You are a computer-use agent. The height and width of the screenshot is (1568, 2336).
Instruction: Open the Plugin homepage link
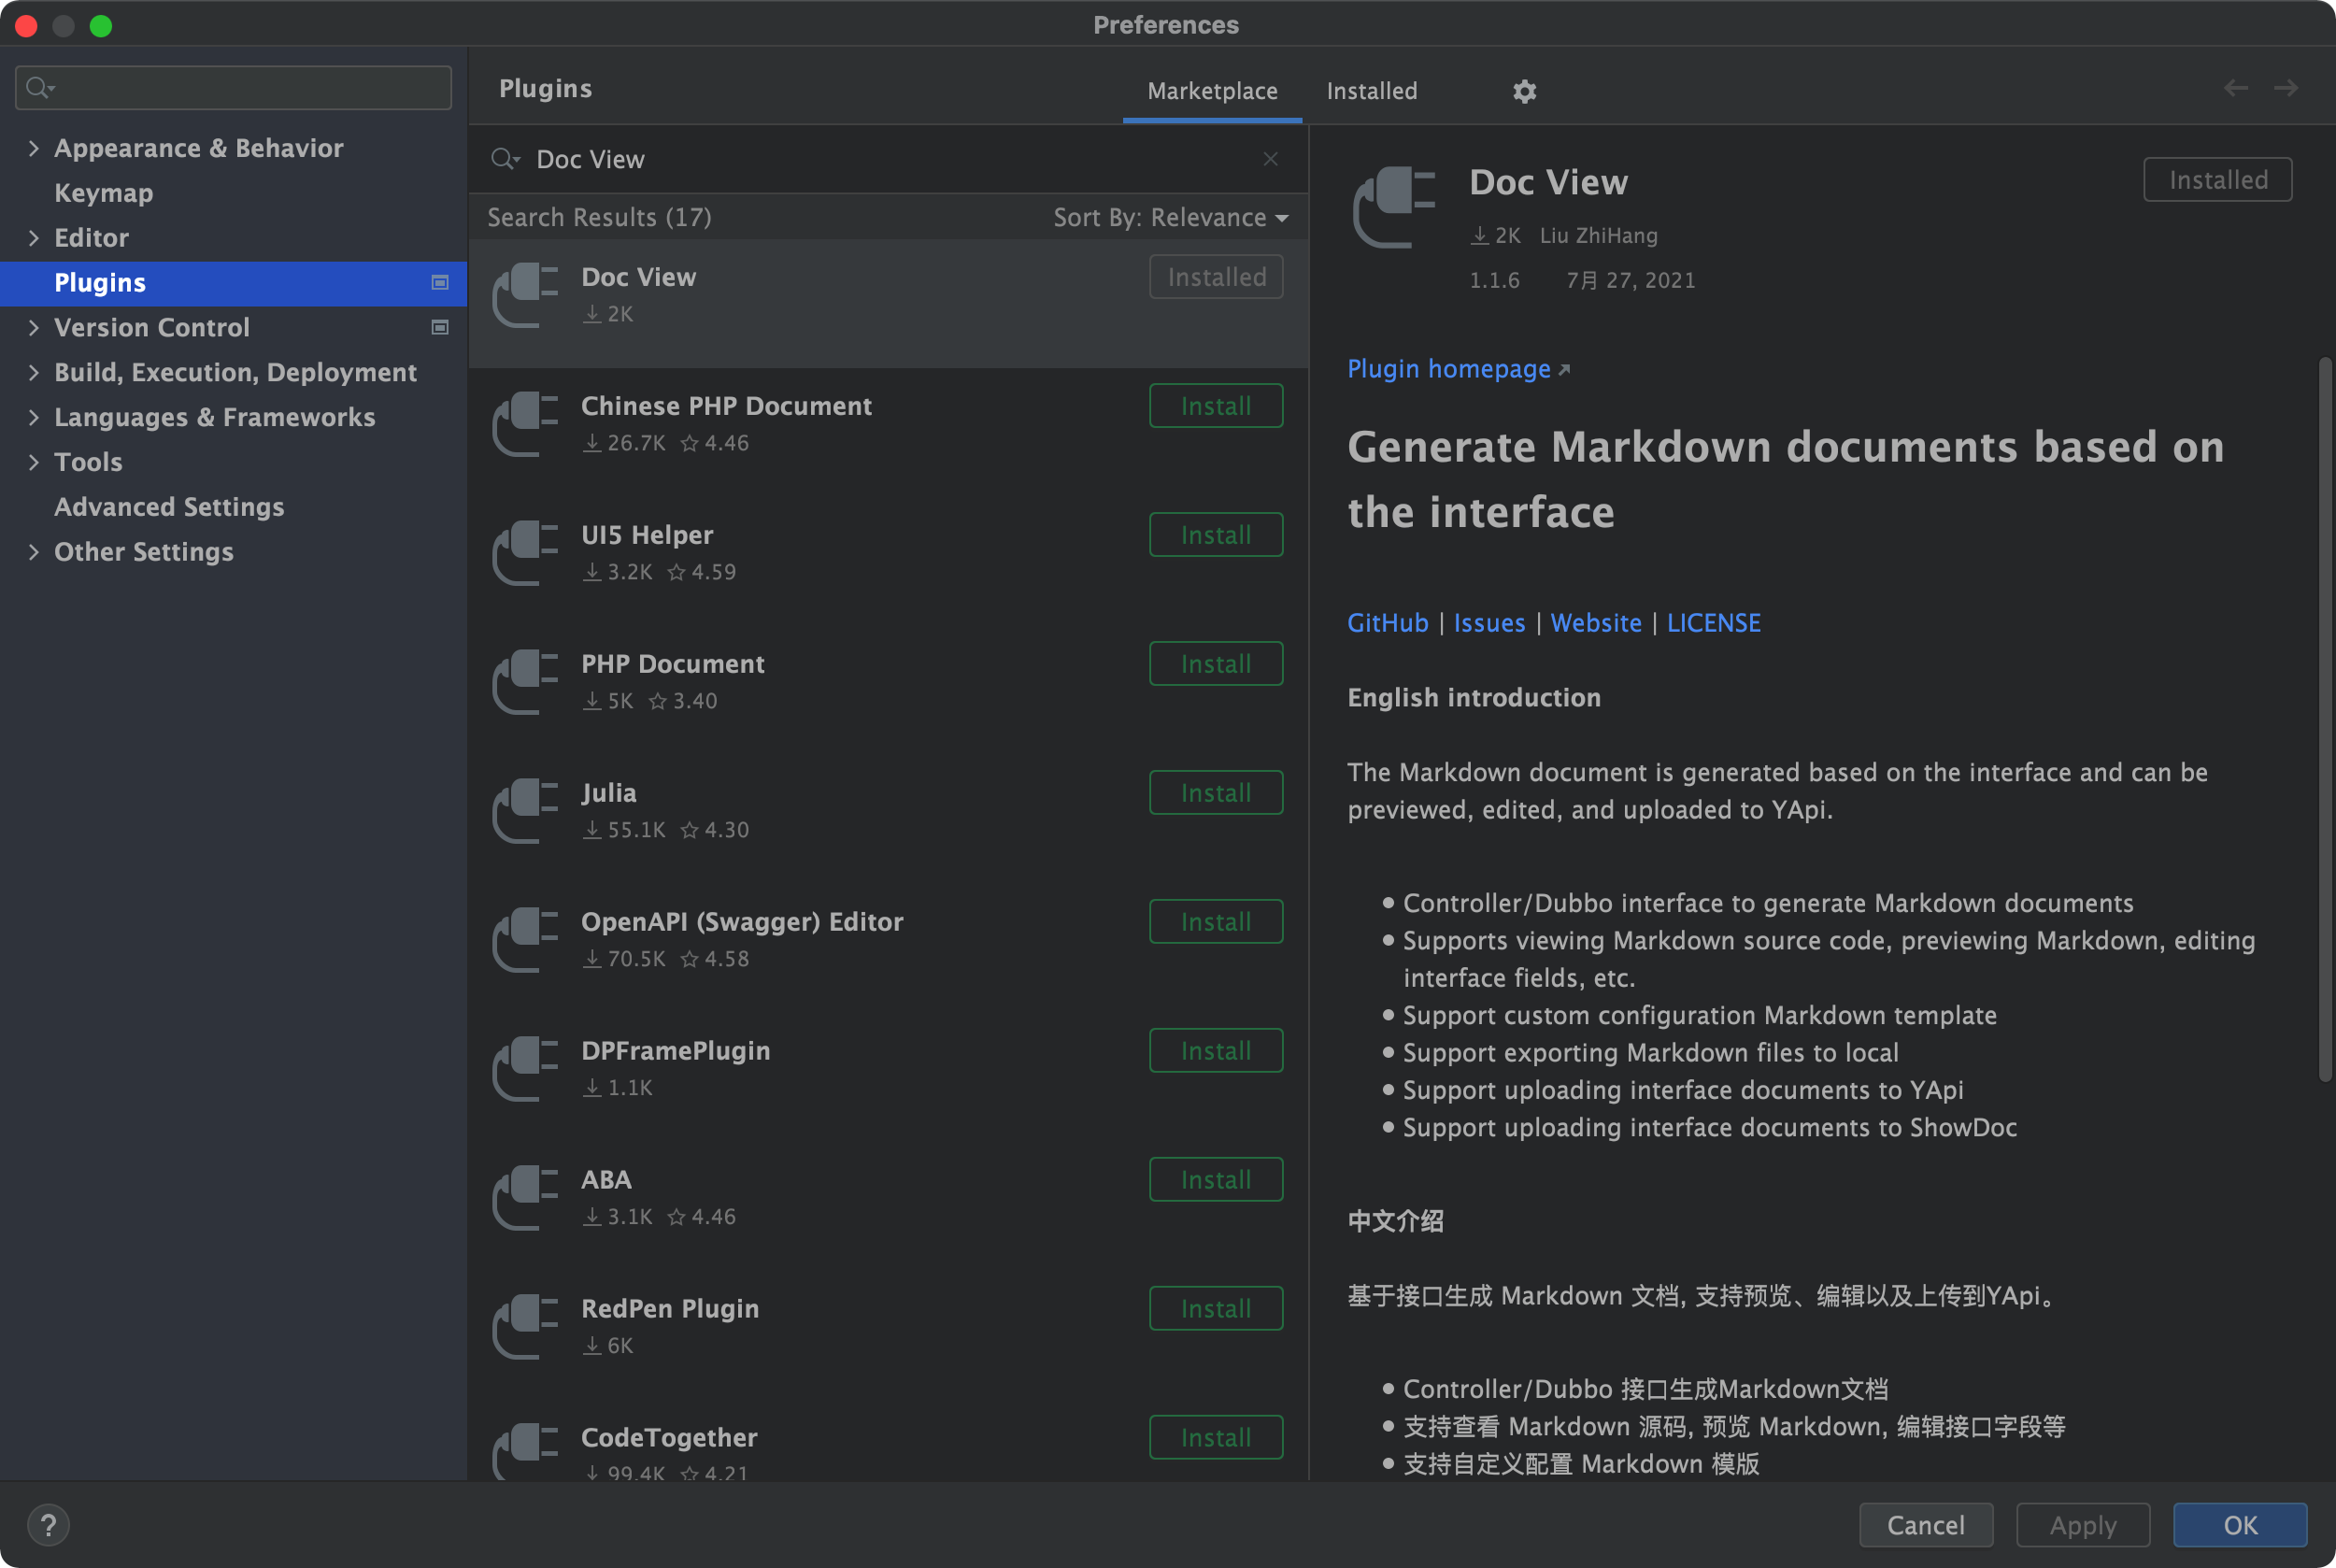[1448, 369]
